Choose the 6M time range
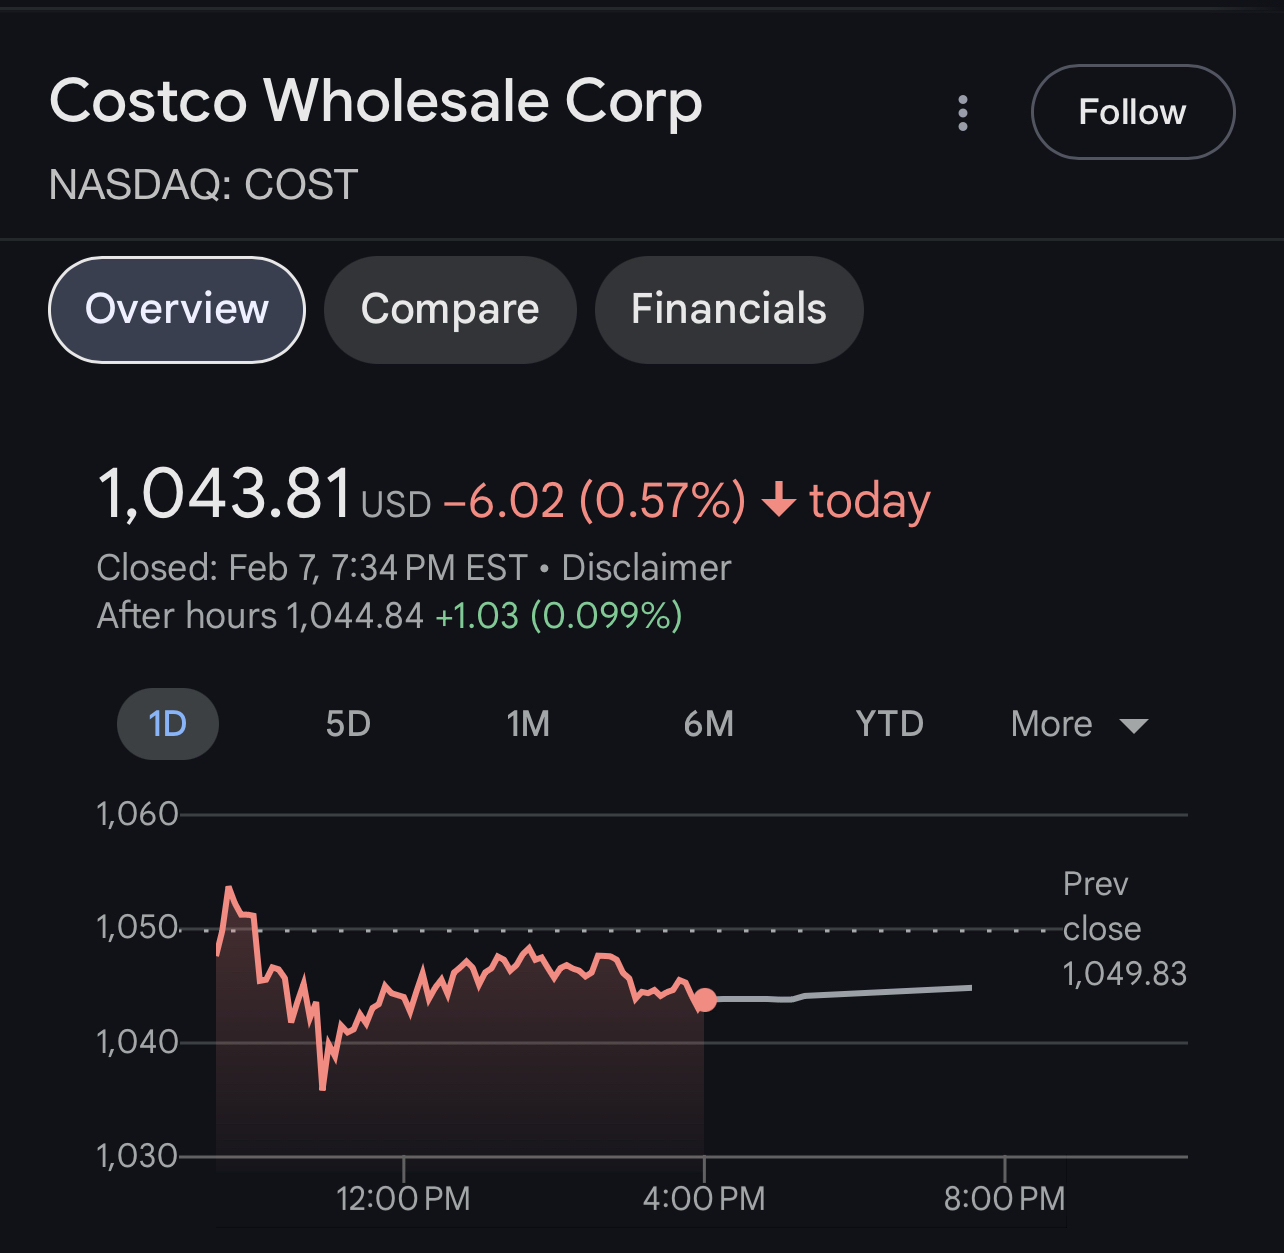Image resolution: width=1284 pixels, height=1253 pixels. (x=708, y=723)
